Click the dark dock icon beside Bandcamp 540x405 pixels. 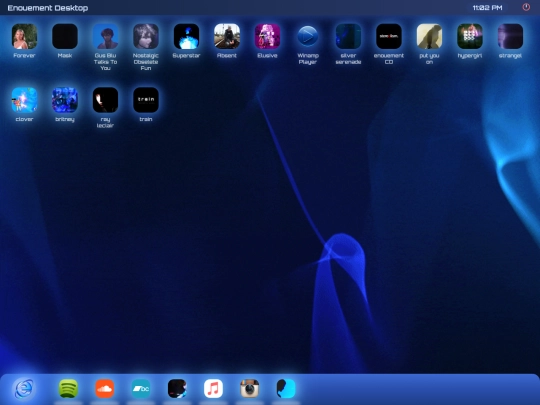click(x=177, y=389)
